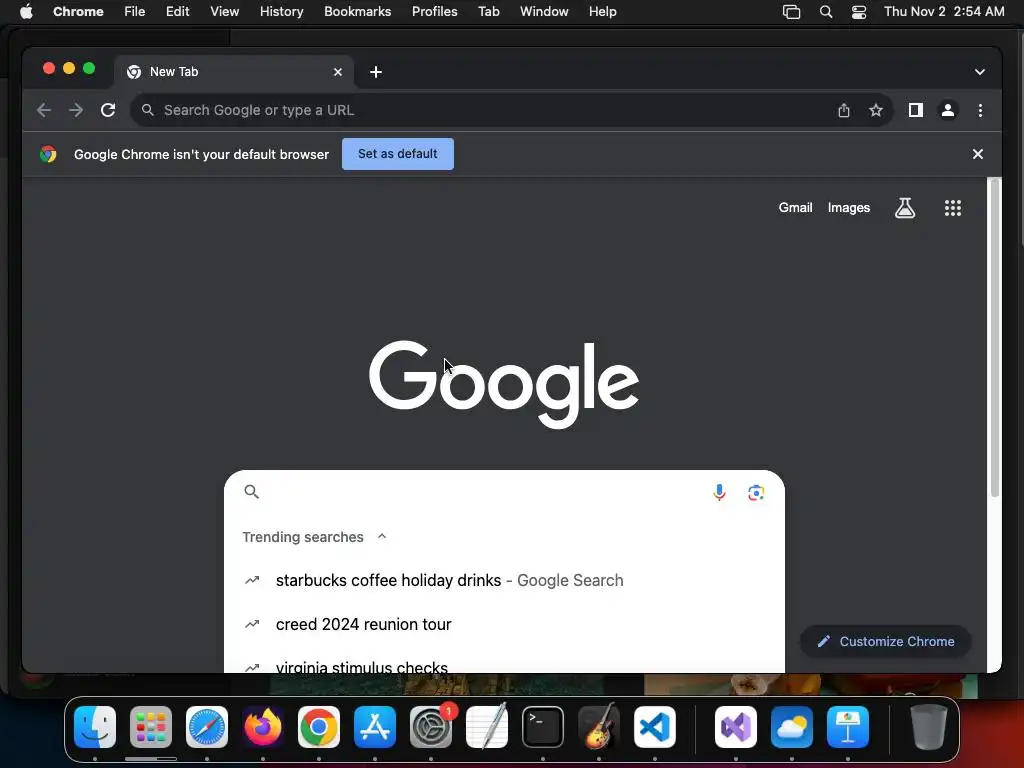Open TextEdit from the Dock
Image resolution: width=1024 pixels, height=768 pixels.
coord(487,727)
